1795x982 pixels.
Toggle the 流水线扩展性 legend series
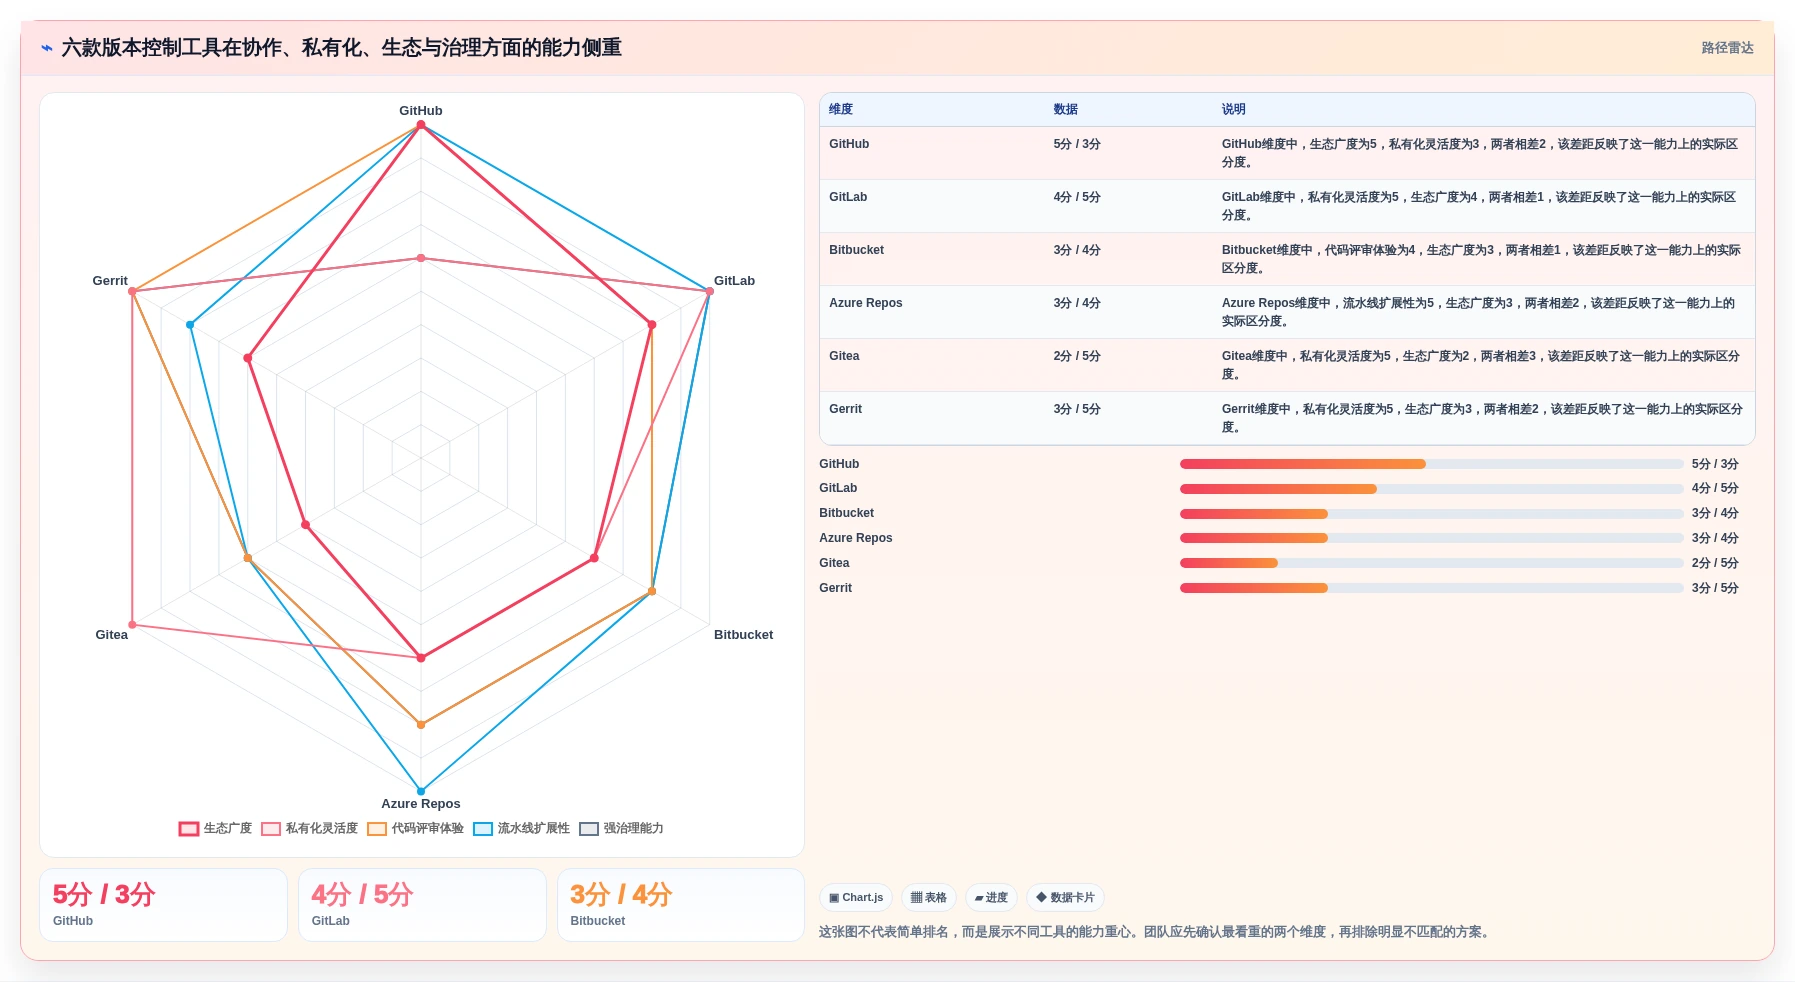522,828
